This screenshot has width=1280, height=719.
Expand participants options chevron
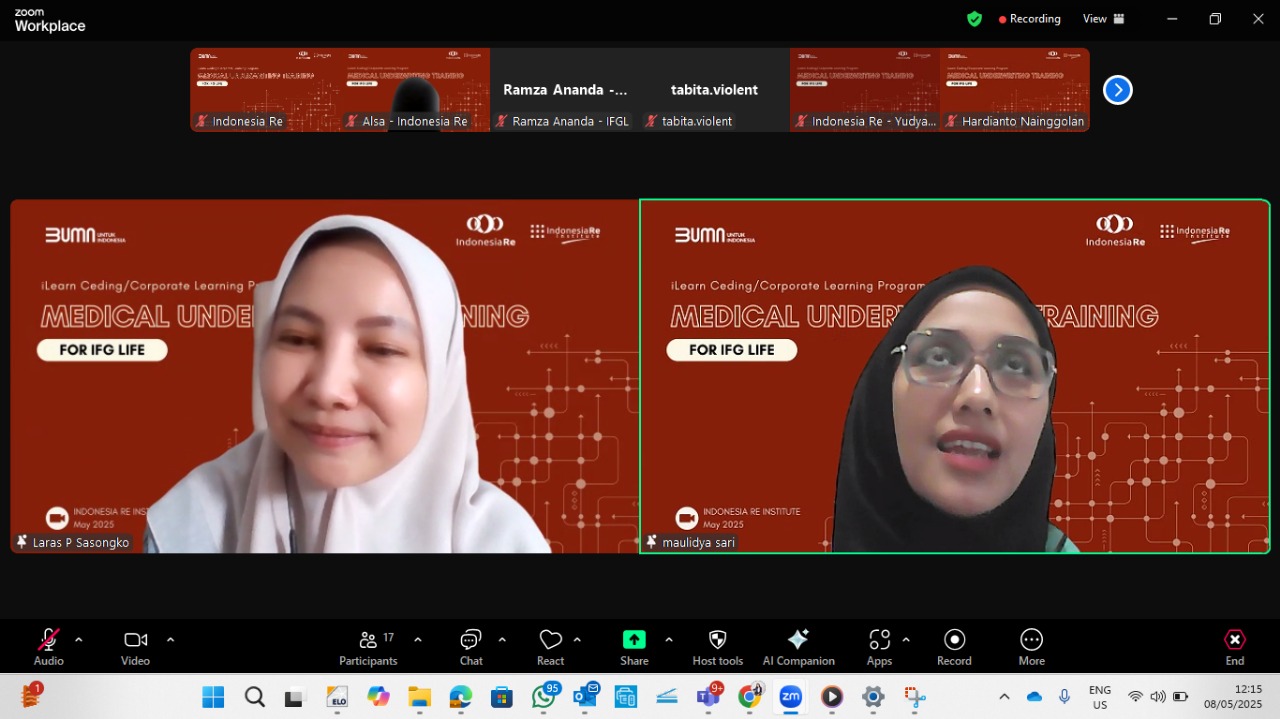tap(418, 640)
